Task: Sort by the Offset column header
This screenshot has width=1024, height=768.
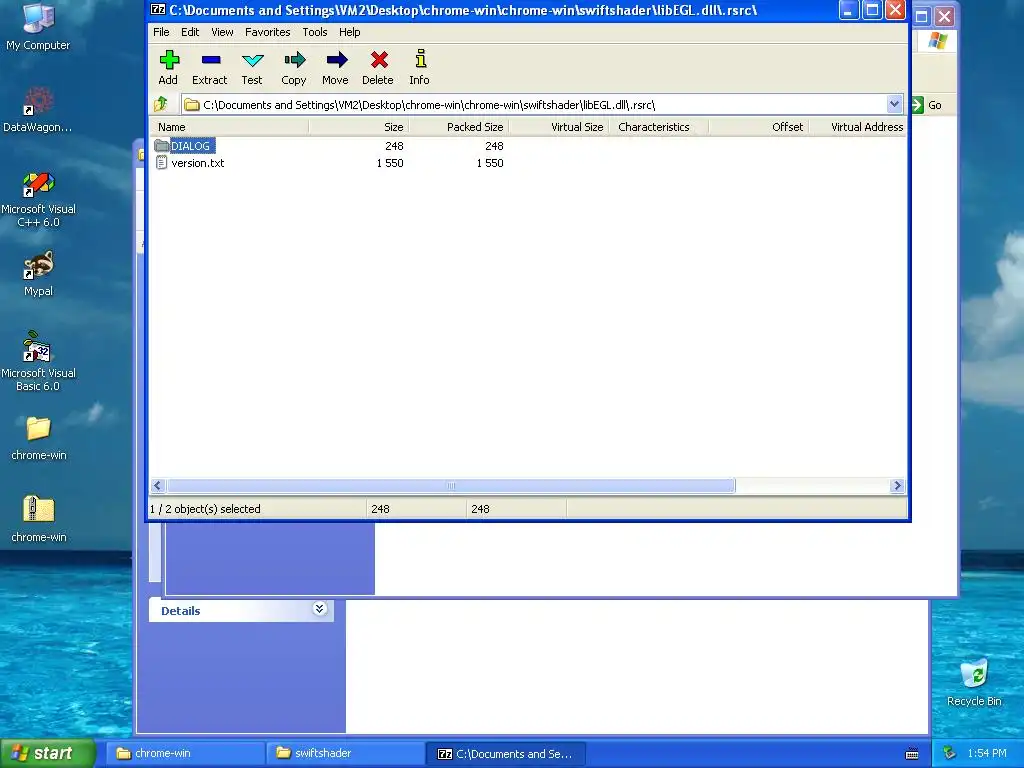Action: [x=759, y=127]
